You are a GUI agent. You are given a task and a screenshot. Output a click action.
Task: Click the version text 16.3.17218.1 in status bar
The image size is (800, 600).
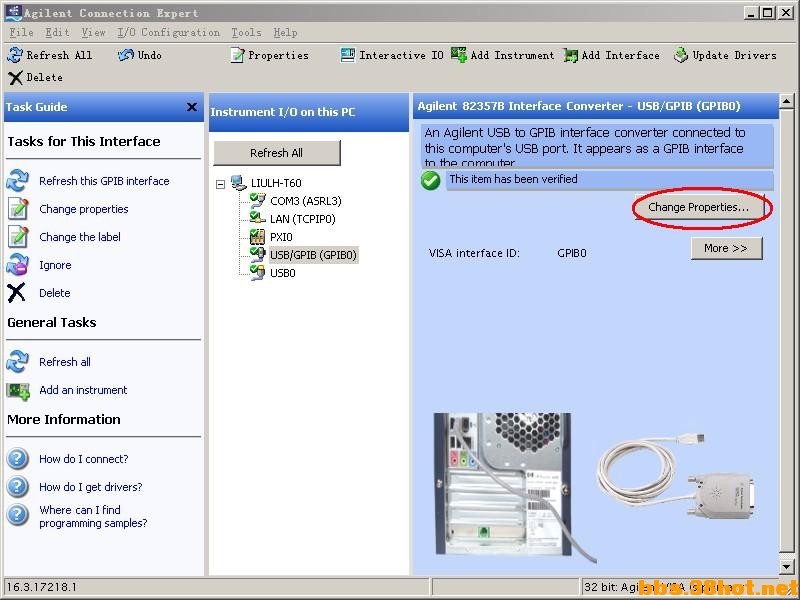[41, 587]
